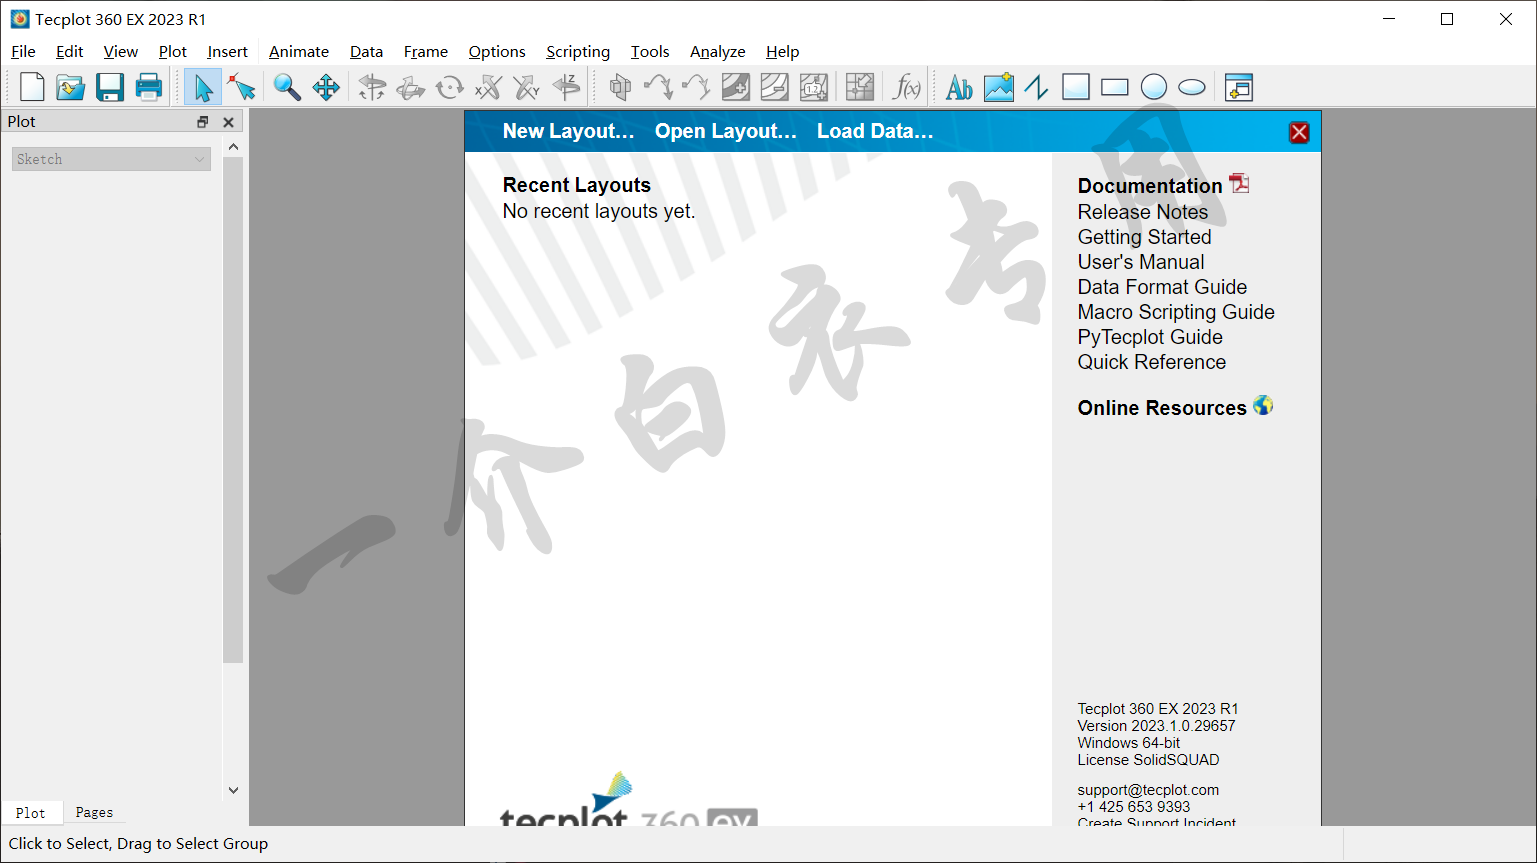Open the Animate menu
The image size is (1537, 863).
pyautogui.click(x=299, y=52)
